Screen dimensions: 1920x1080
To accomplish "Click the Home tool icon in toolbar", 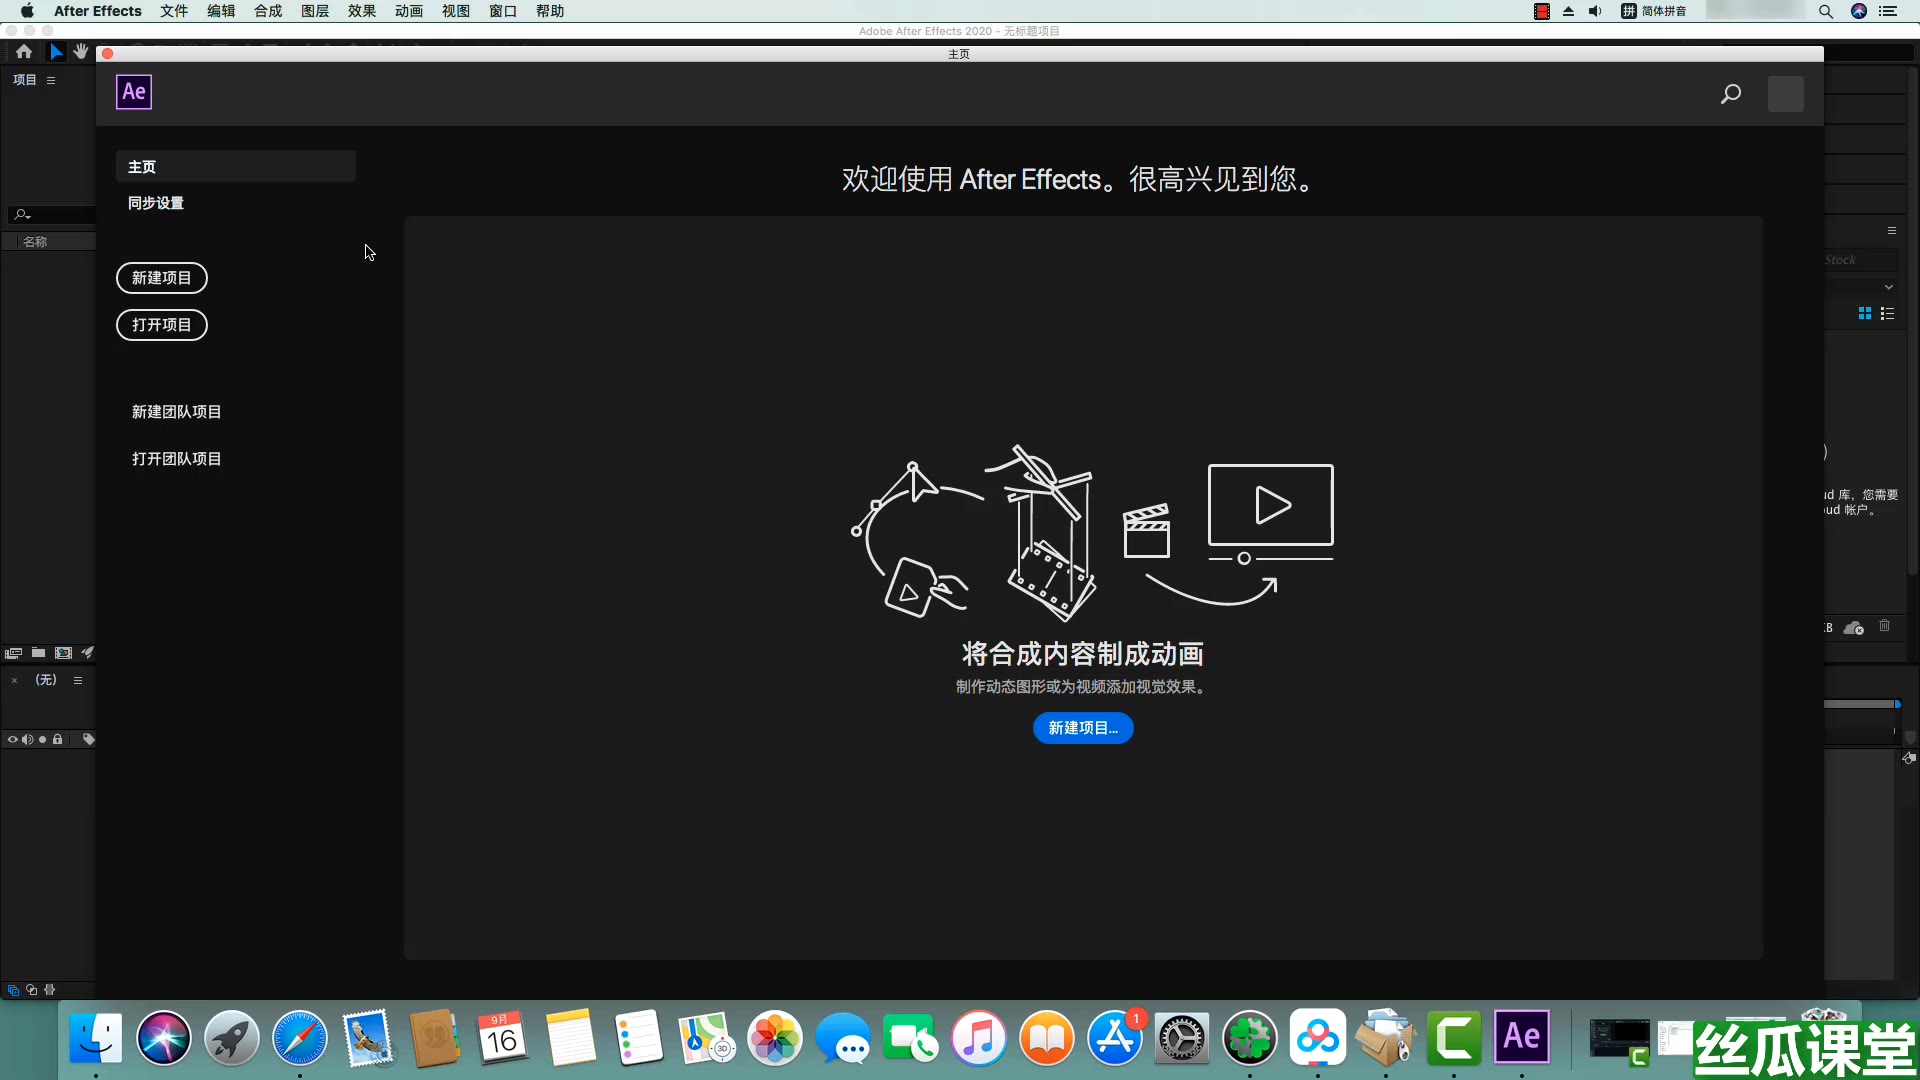I will pyautogui.click(x=24, y=51).
